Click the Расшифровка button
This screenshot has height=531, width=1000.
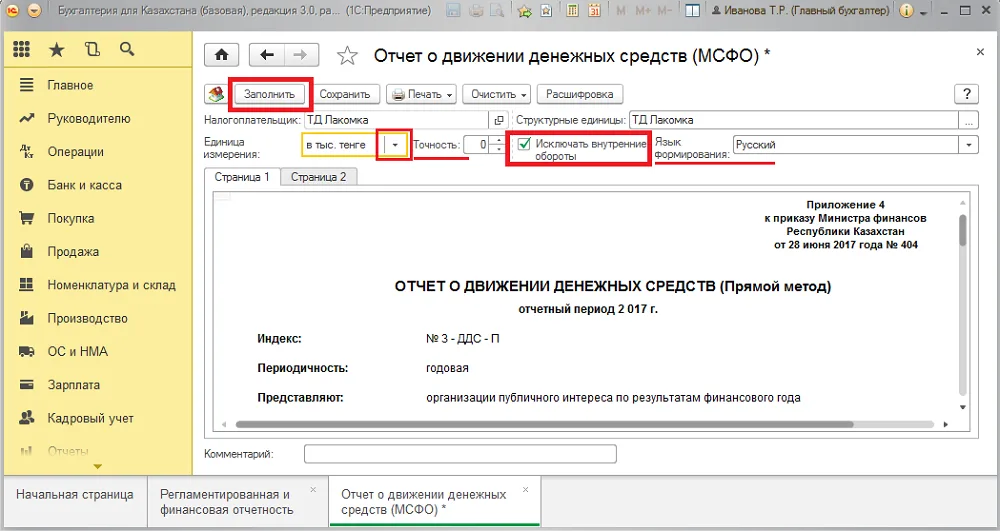point(580,94)
